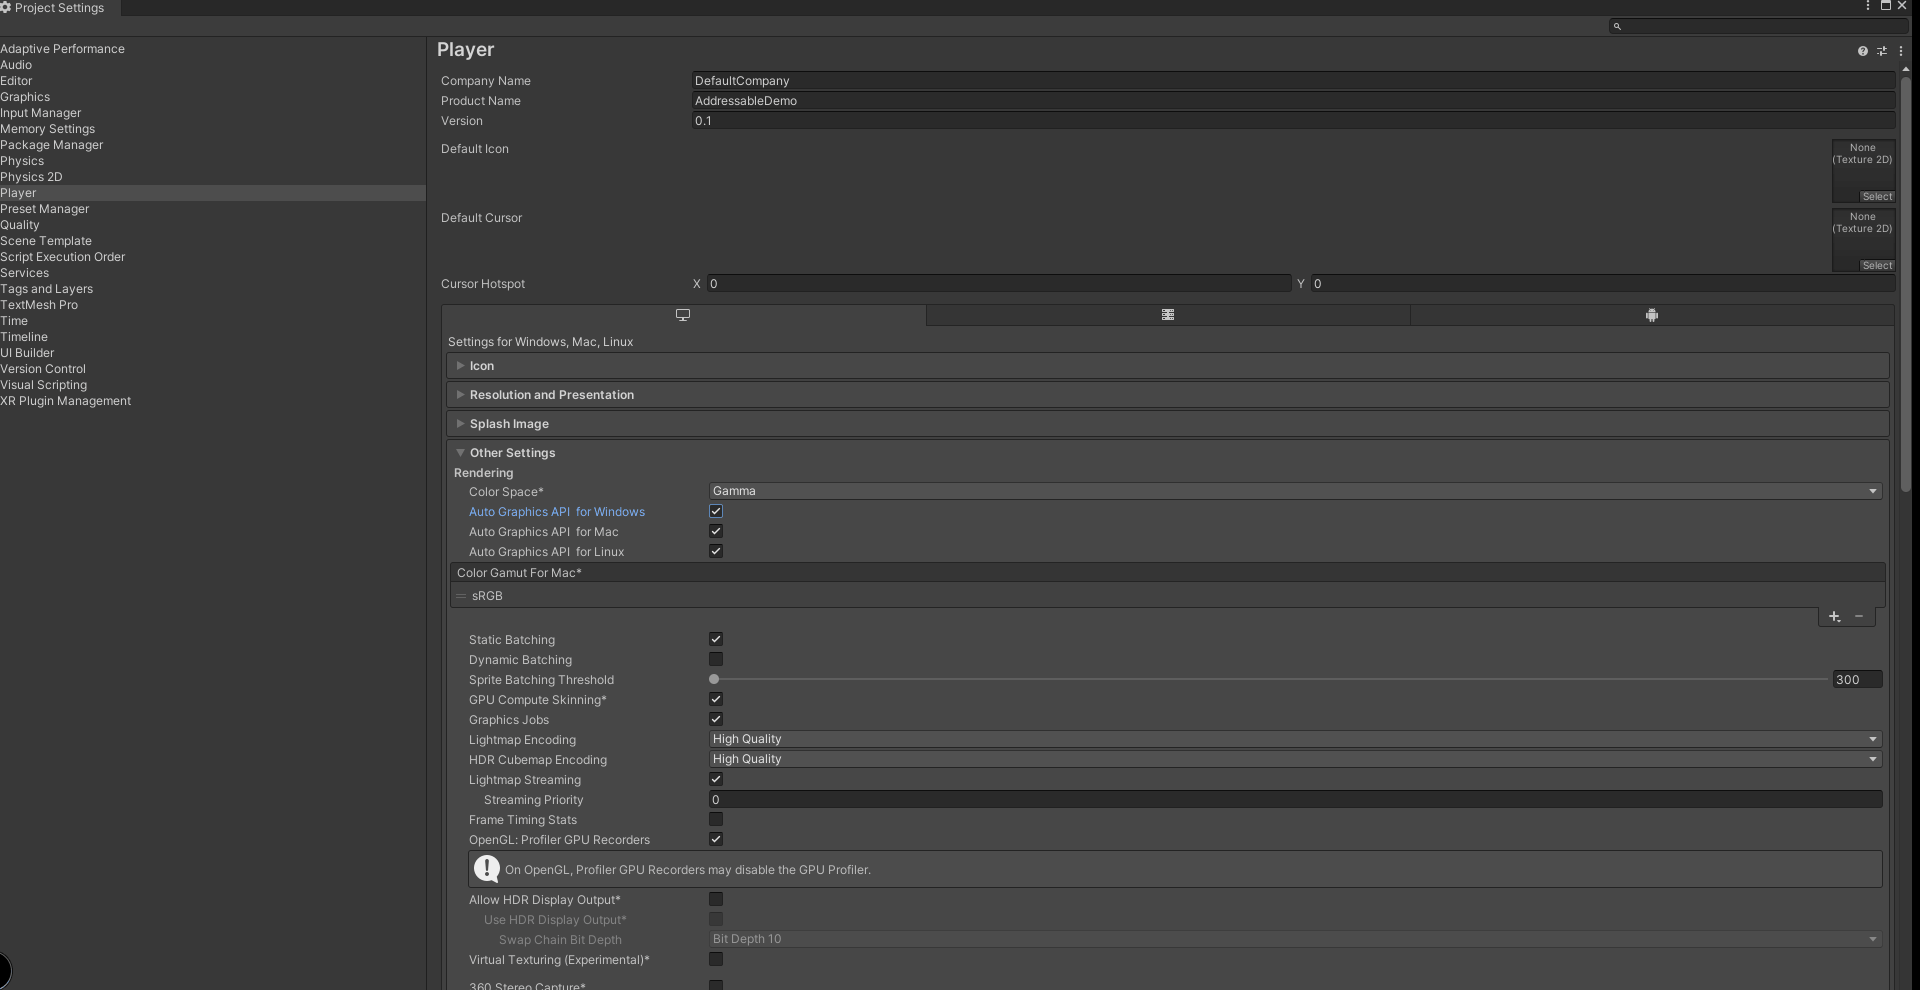Select the Windows, Mac, Linux platform tab
This screenshot has height=990, width=1920.
(684, 315)
